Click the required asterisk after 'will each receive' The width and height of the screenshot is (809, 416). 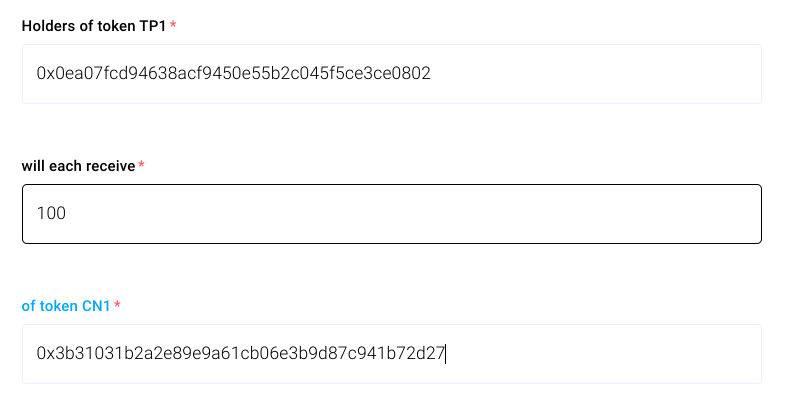pos(141,164)
